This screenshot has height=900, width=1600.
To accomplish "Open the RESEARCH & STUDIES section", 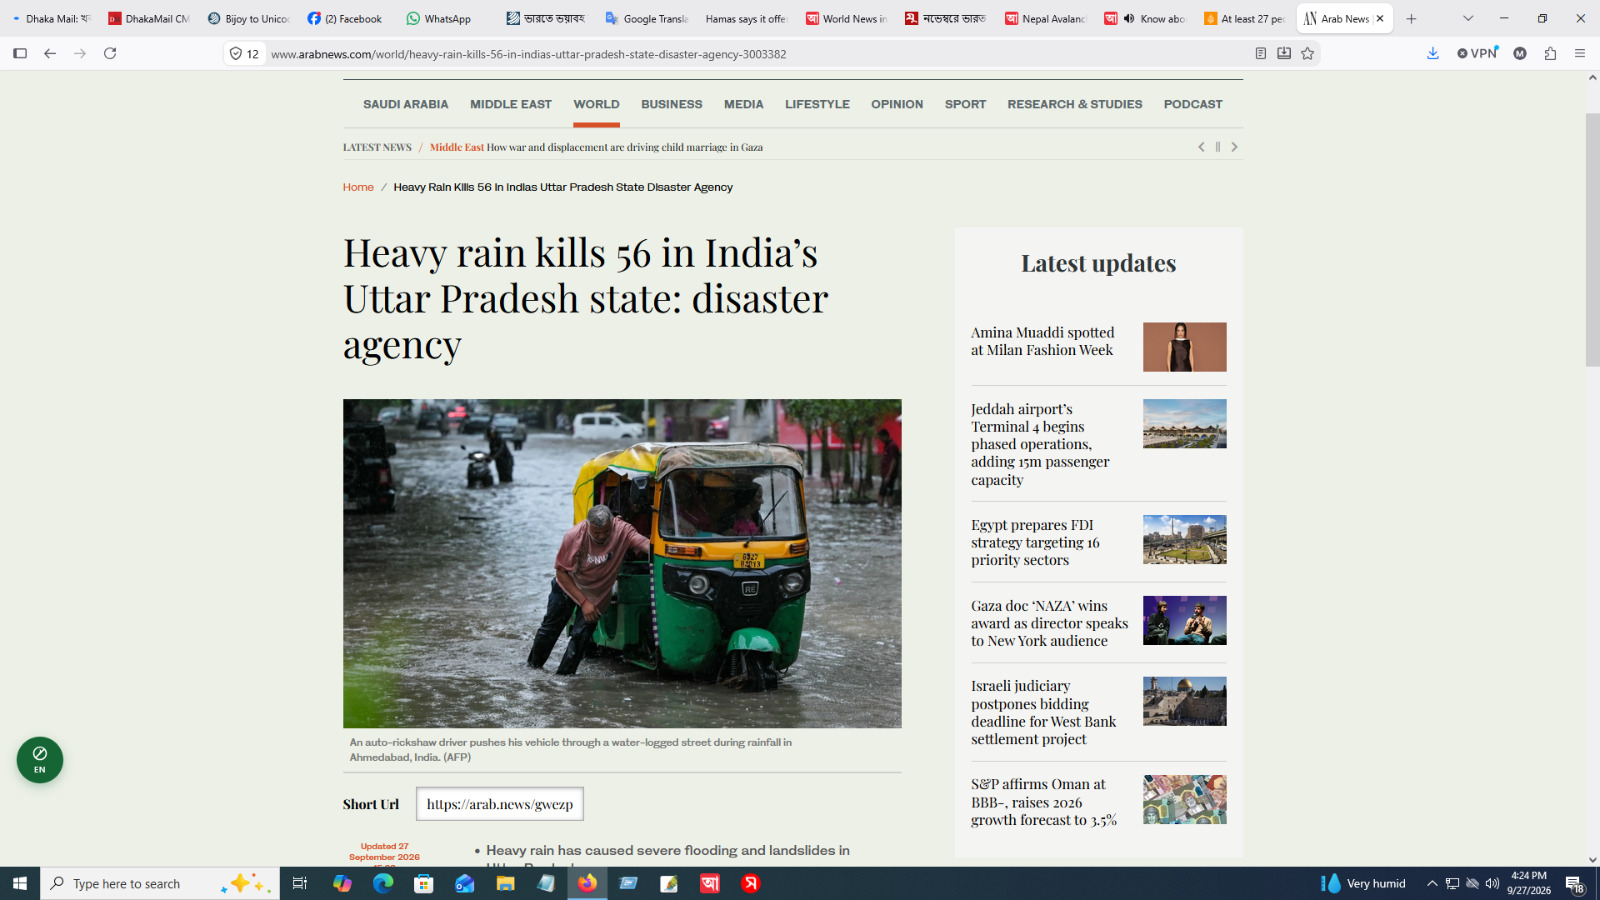I will 1075,104.
